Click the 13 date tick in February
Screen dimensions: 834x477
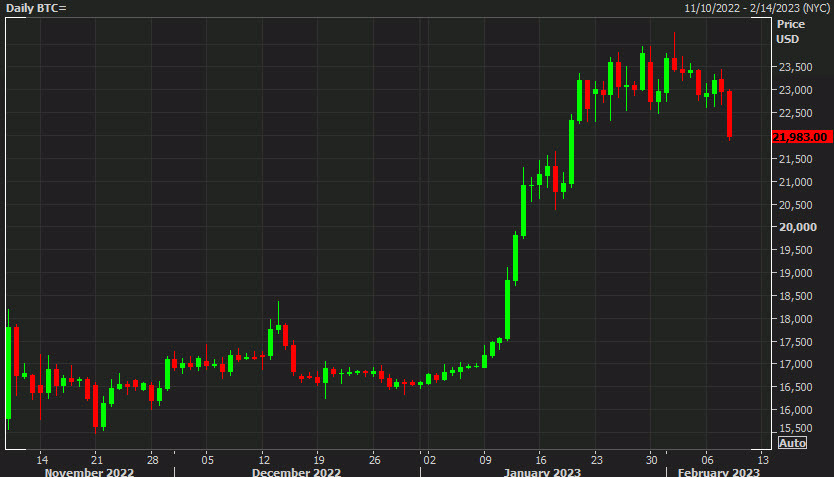pos(763,460)
